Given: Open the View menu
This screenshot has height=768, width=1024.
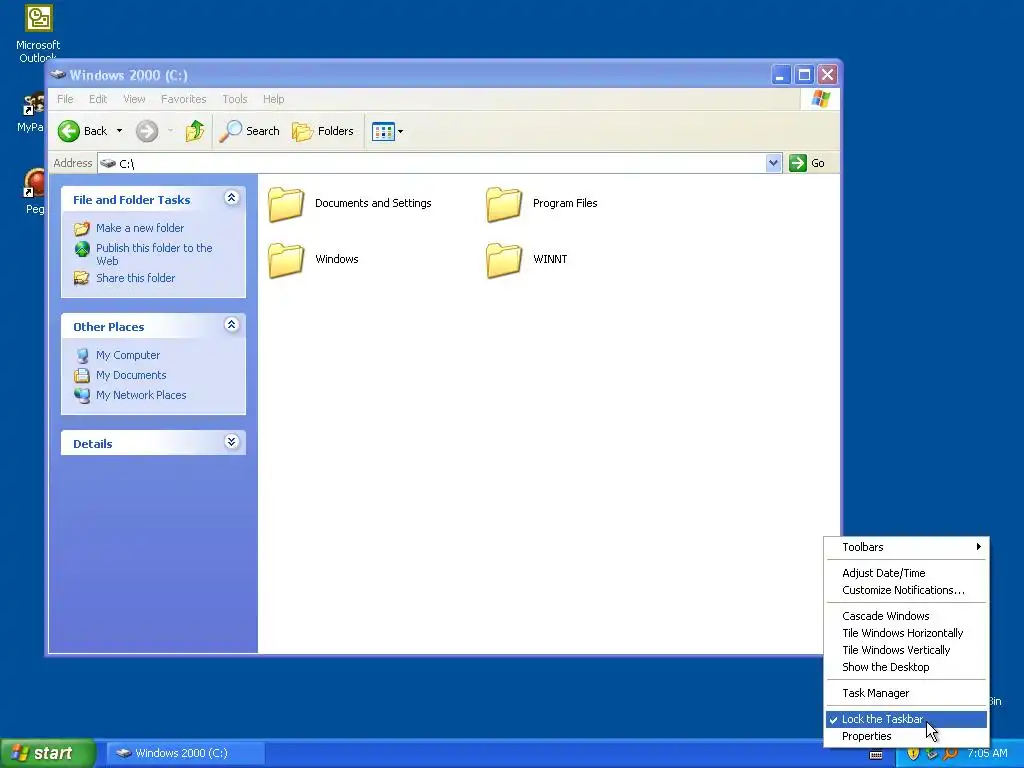Looking at the screenshot, I should (x=134, y=99).
